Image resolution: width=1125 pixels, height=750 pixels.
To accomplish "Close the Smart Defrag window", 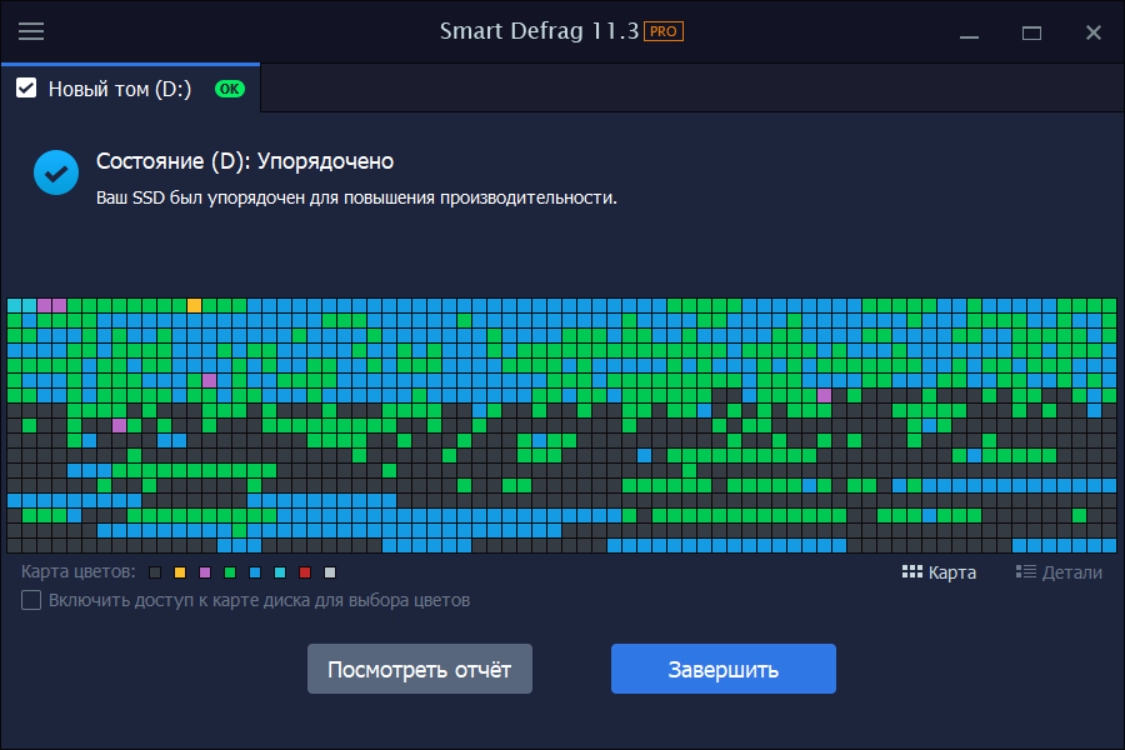I will coord(1093,33).
